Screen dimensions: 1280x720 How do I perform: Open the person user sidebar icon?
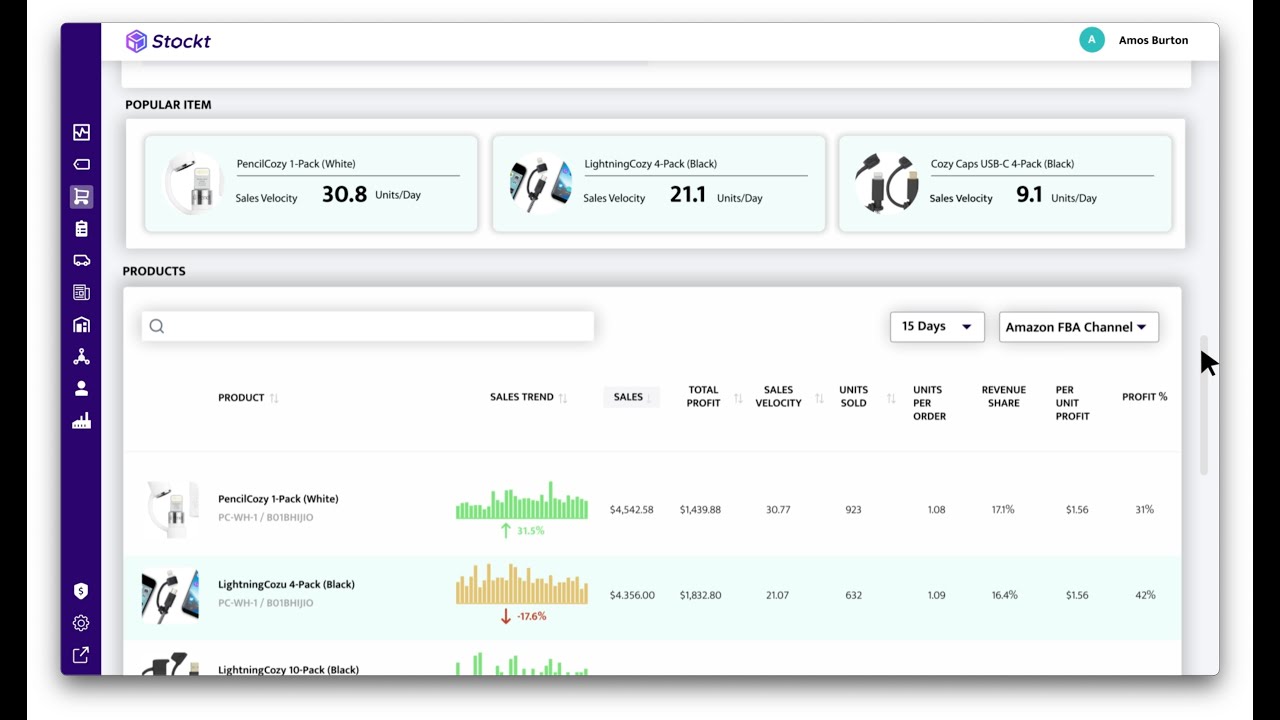[x=81, y=388]
